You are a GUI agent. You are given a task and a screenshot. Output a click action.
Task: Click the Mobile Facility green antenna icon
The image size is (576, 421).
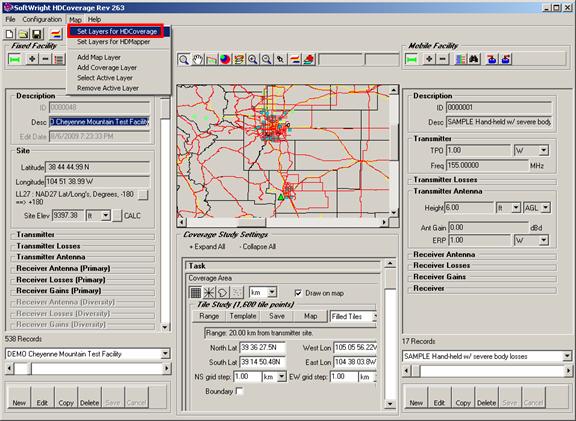(411, 59)
